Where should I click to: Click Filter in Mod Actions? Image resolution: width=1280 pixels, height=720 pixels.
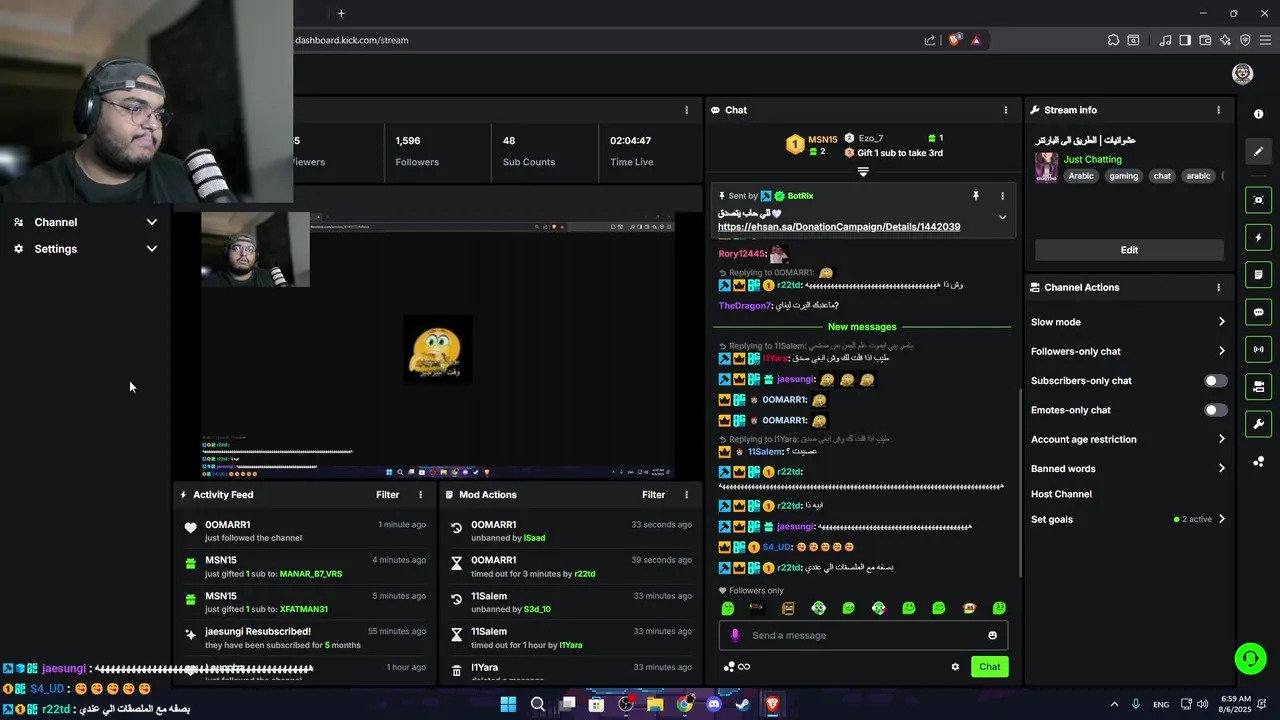click(653, 495)
